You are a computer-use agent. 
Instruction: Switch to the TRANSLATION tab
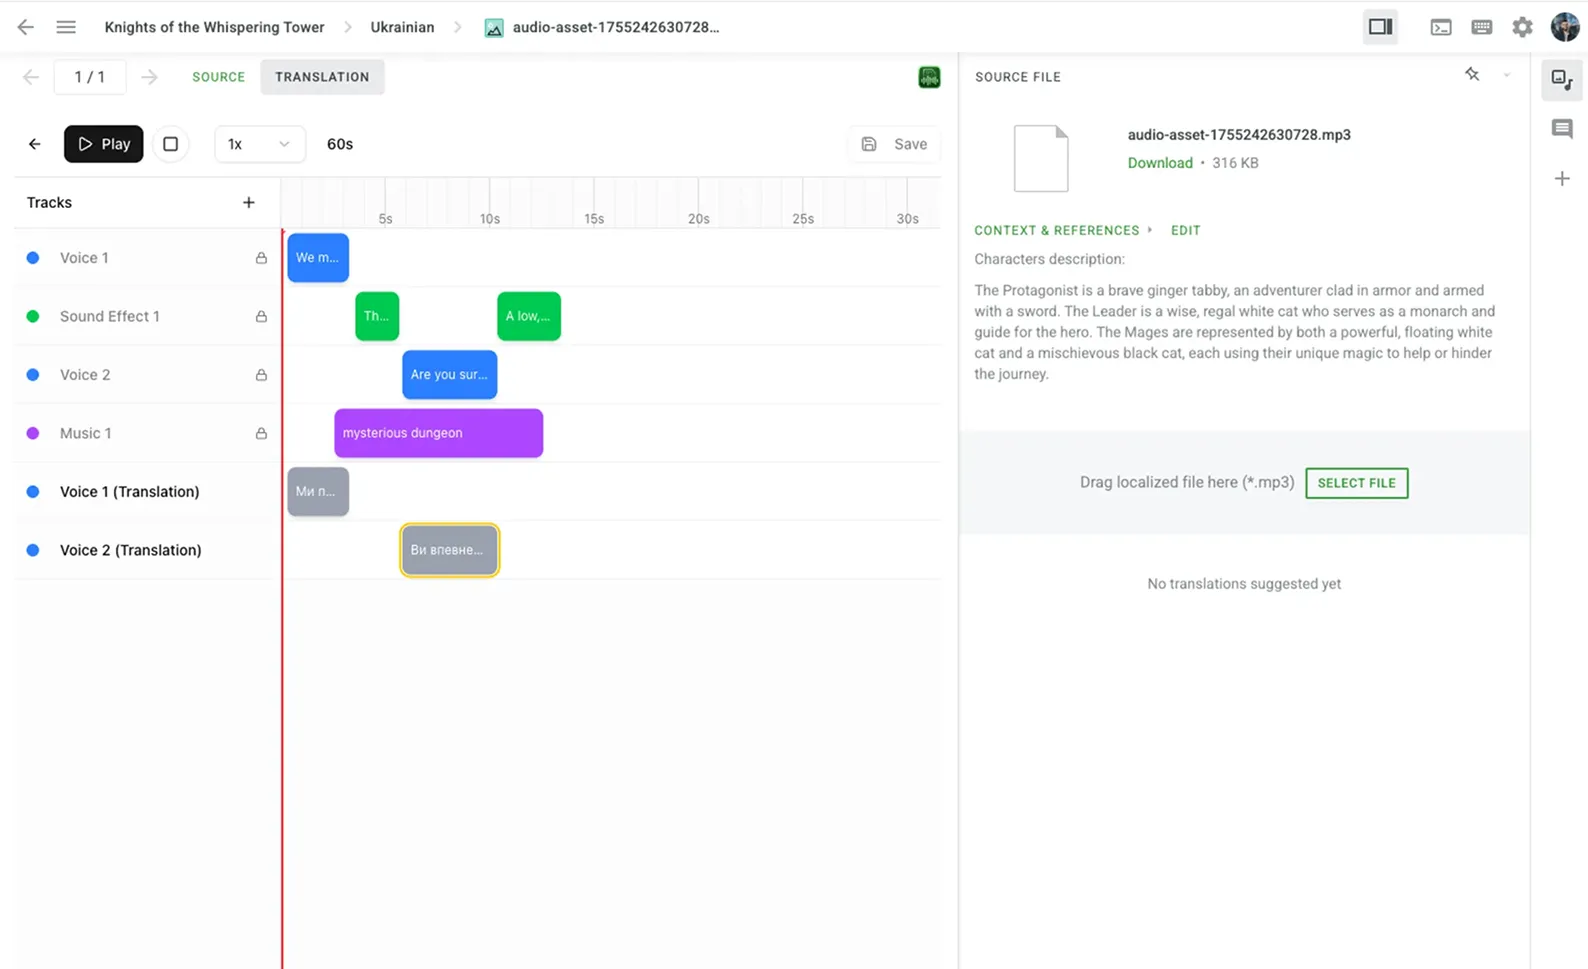322,77
